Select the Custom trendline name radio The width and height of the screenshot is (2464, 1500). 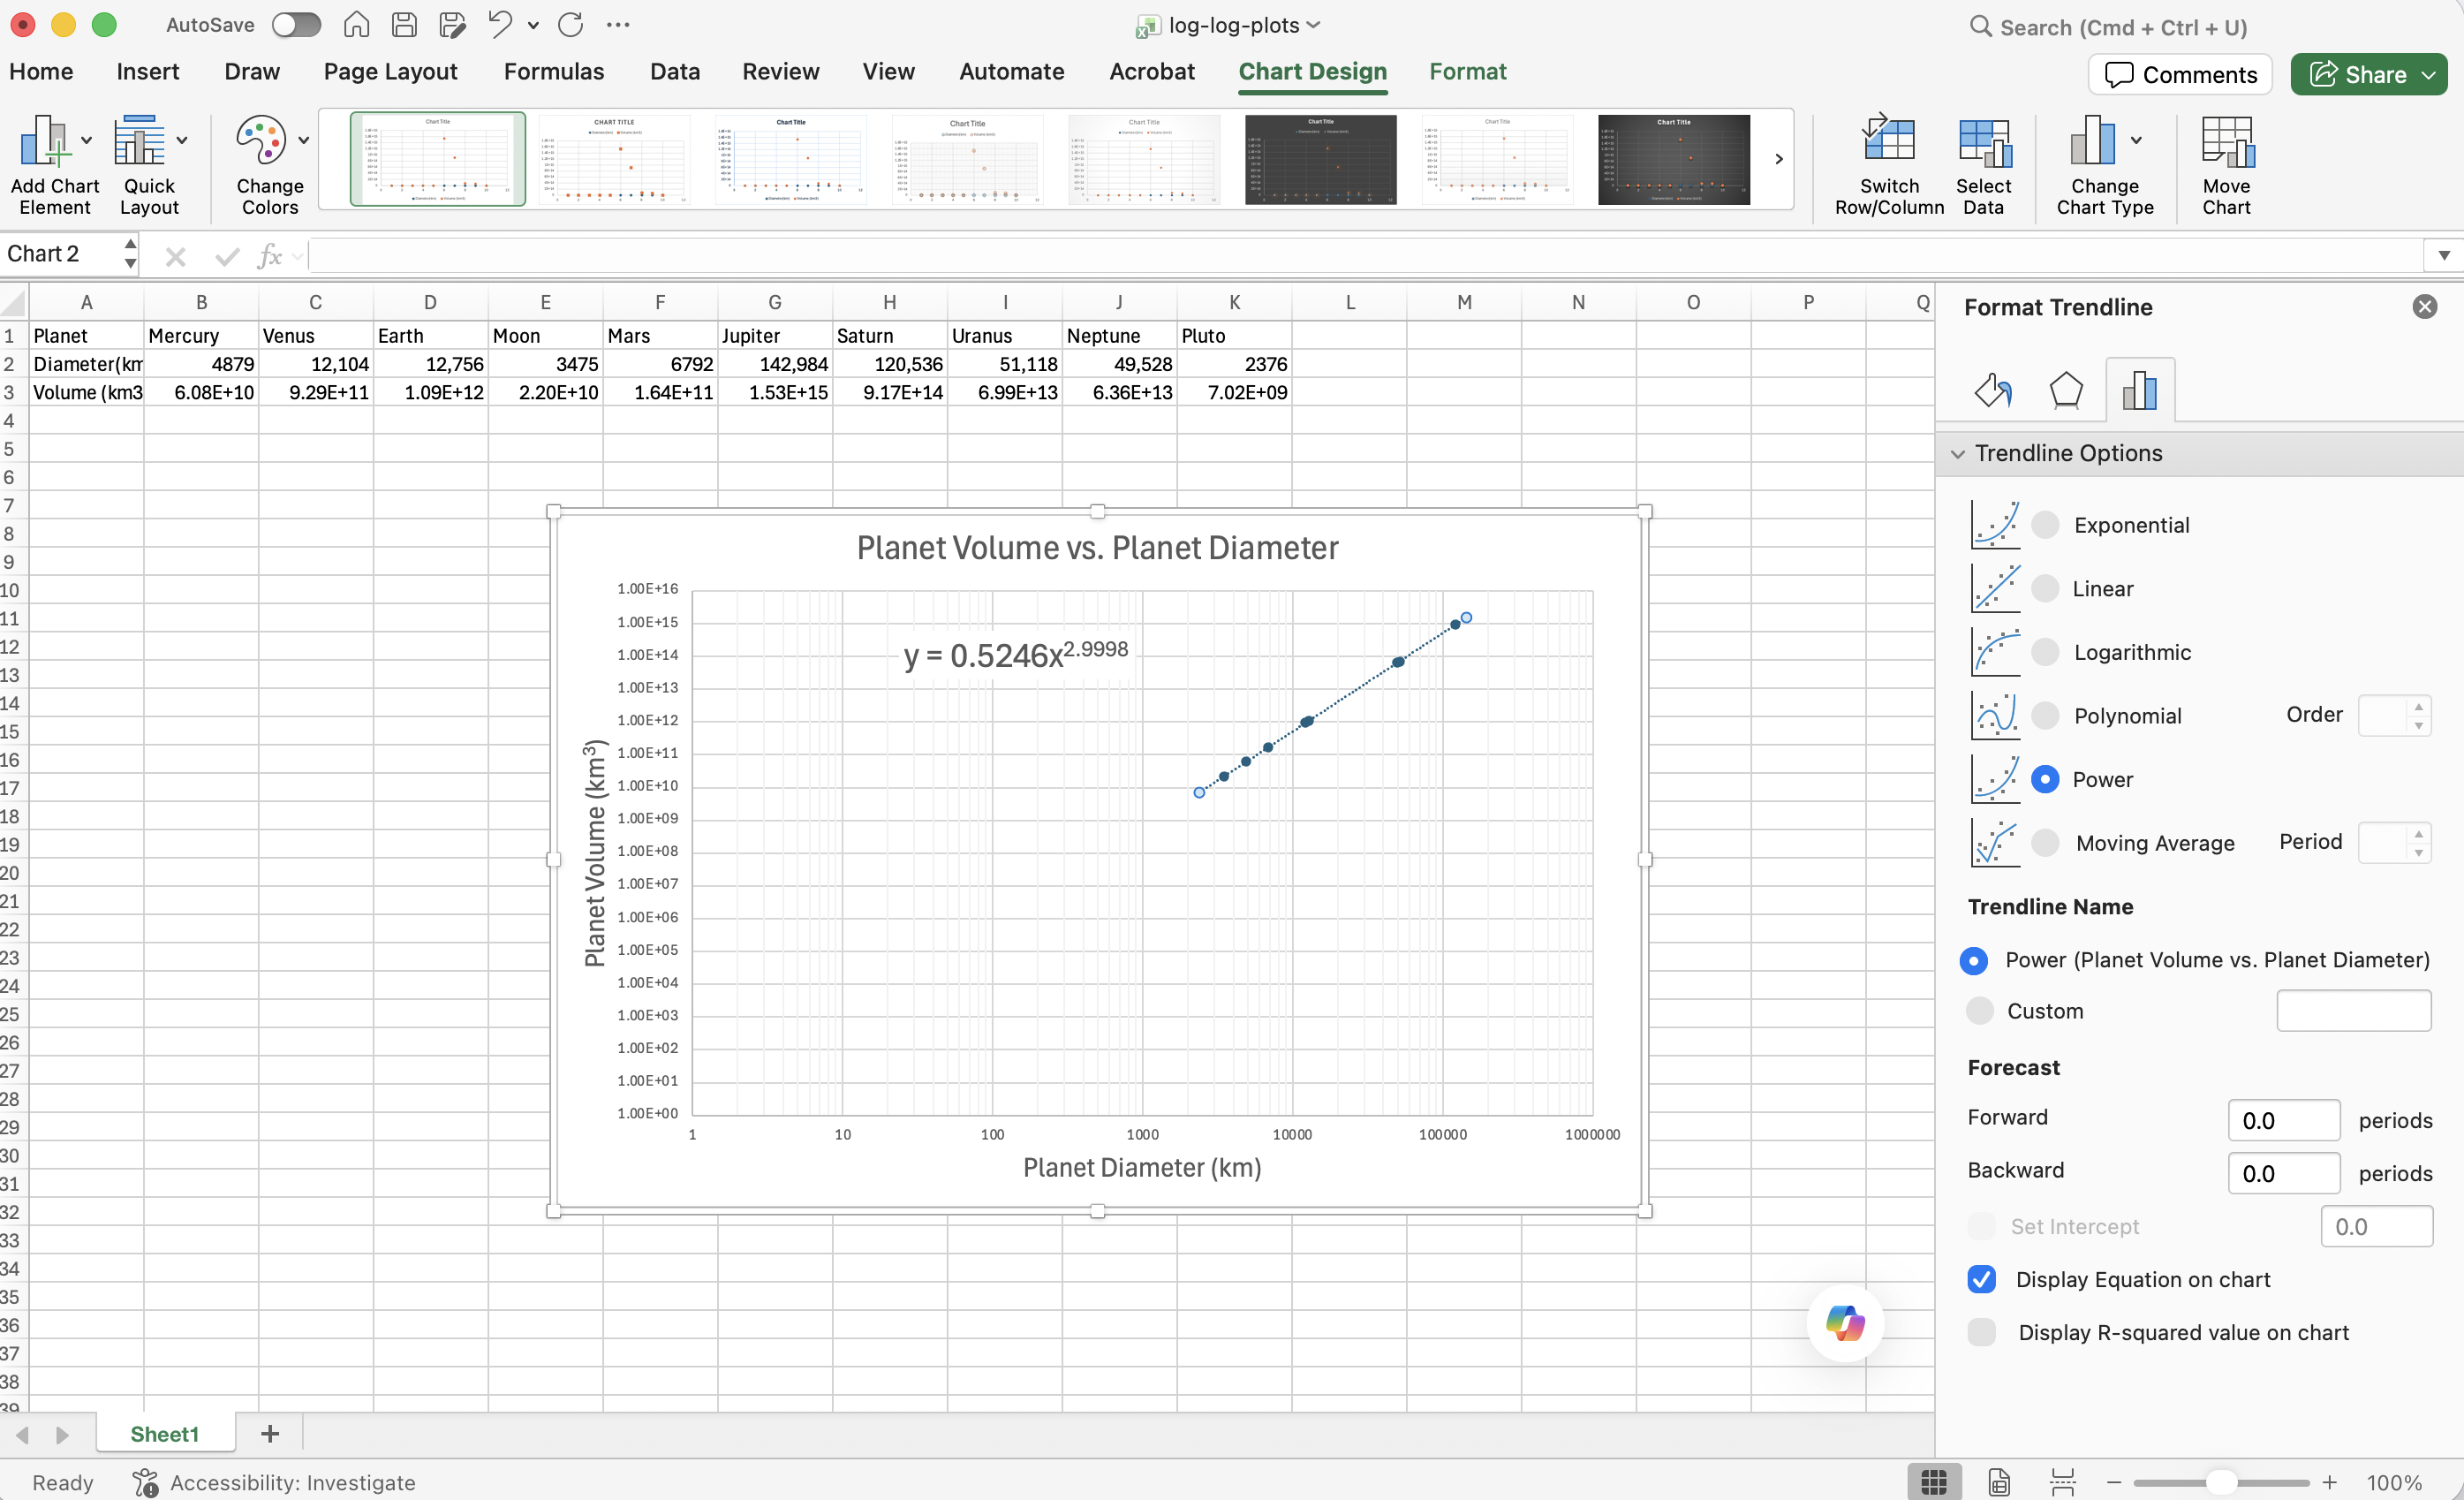click(1979, 1010)
